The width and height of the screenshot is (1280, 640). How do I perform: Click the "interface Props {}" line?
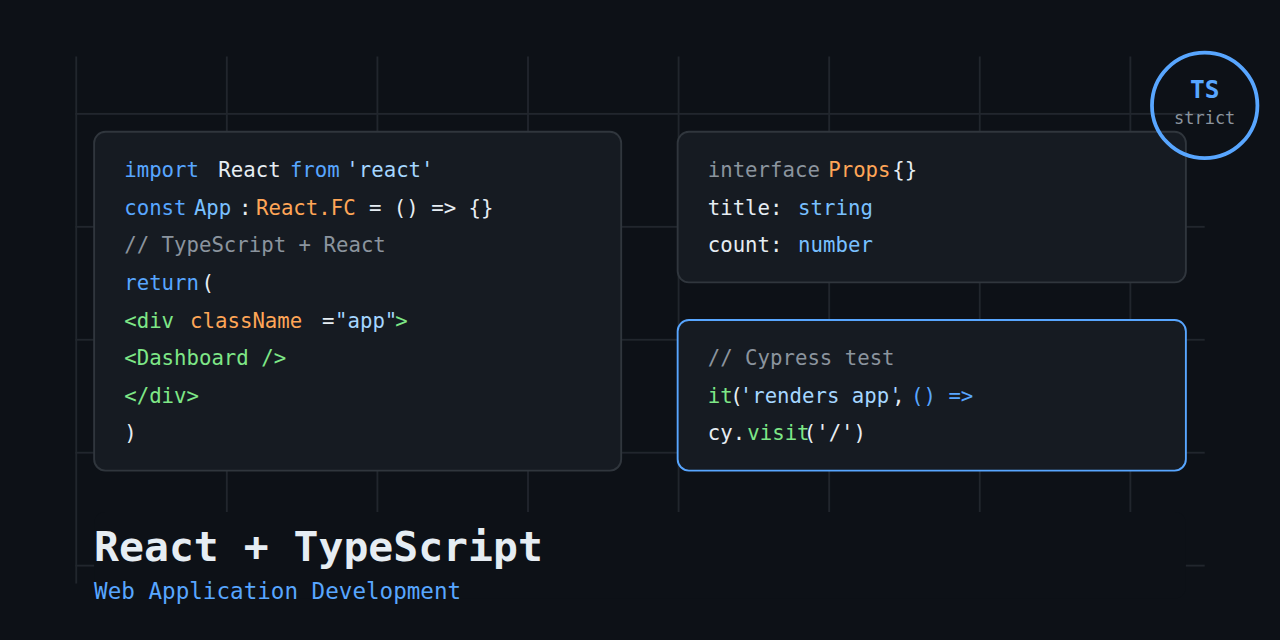point(812,170)
